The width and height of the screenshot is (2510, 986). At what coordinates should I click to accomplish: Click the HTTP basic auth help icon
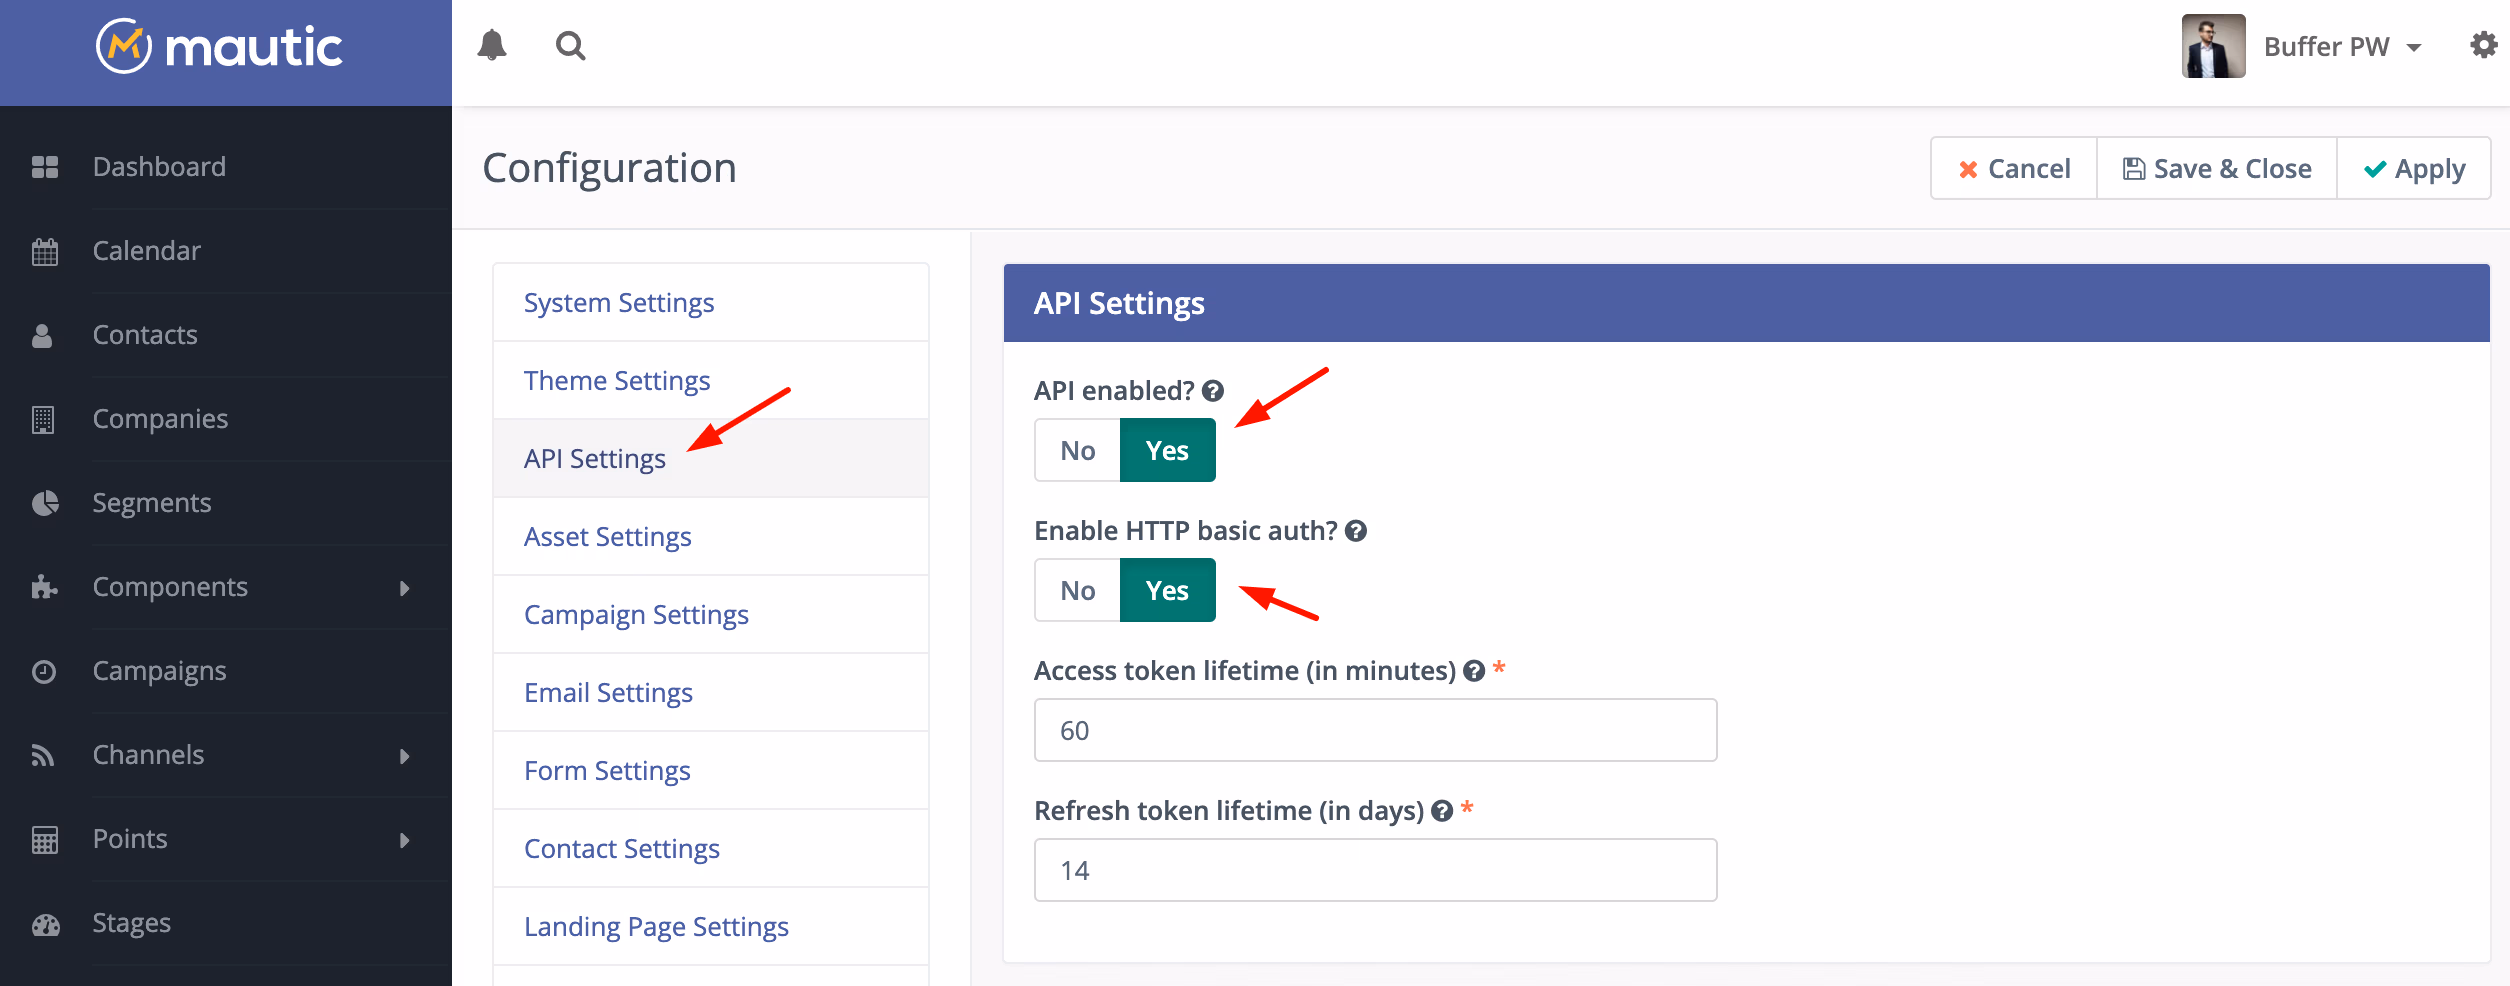pos(1356,531)
